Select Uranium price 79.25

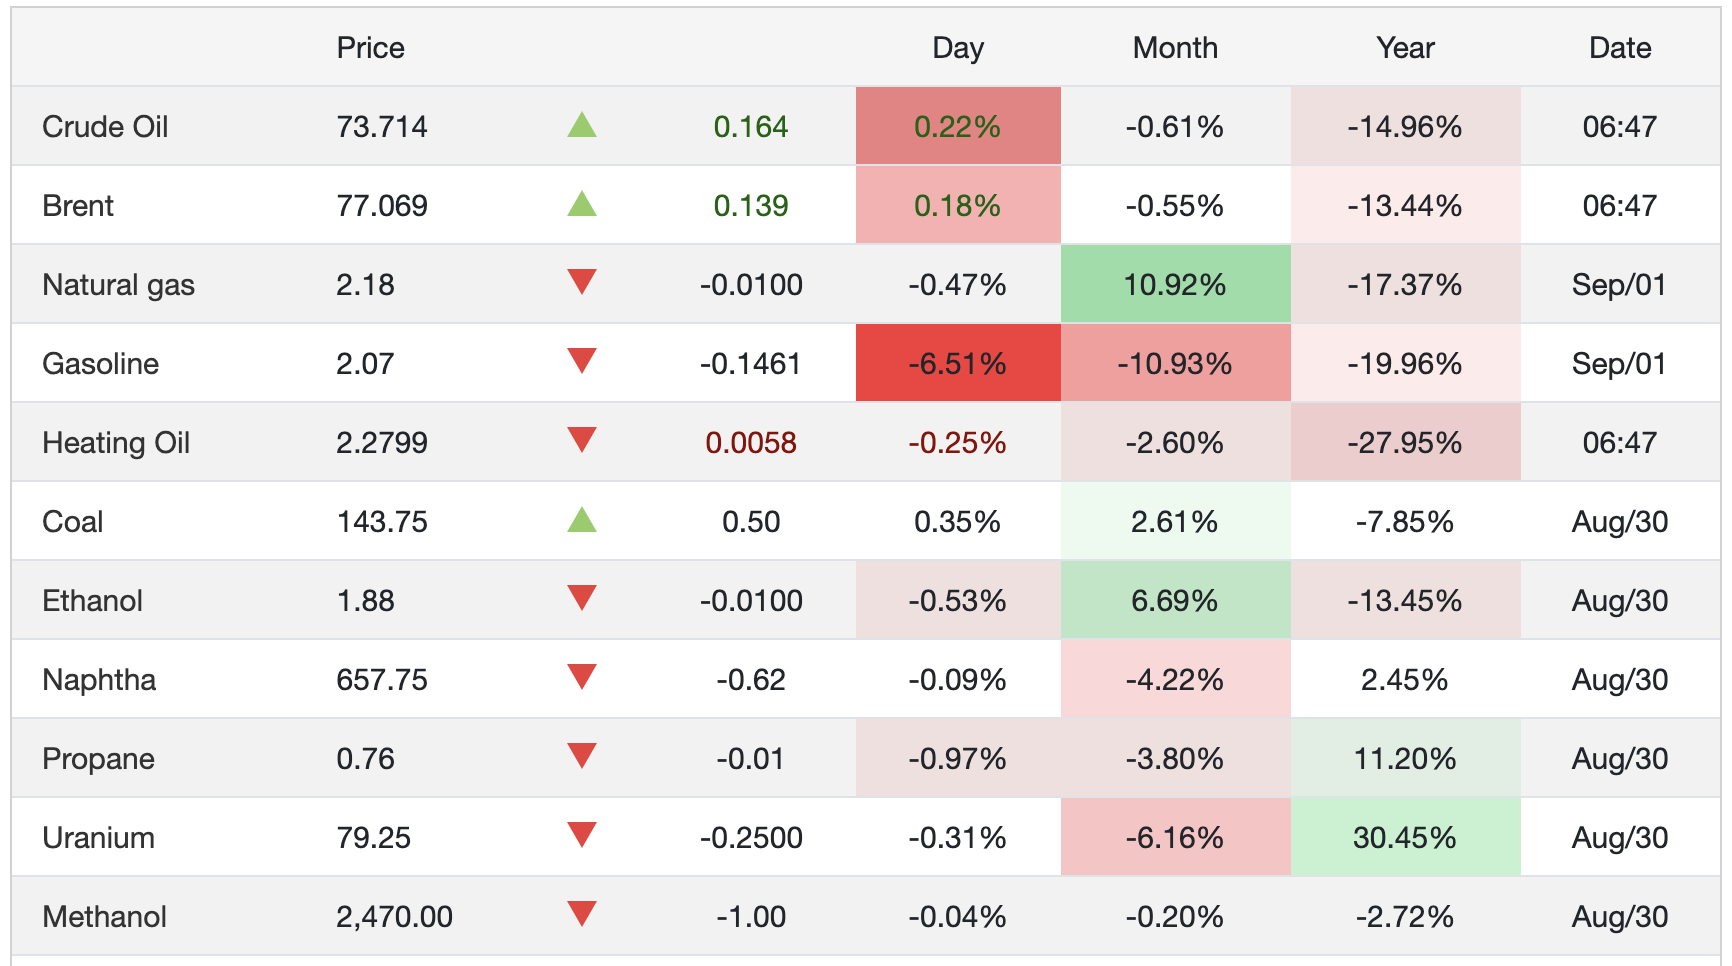(373, 838)
